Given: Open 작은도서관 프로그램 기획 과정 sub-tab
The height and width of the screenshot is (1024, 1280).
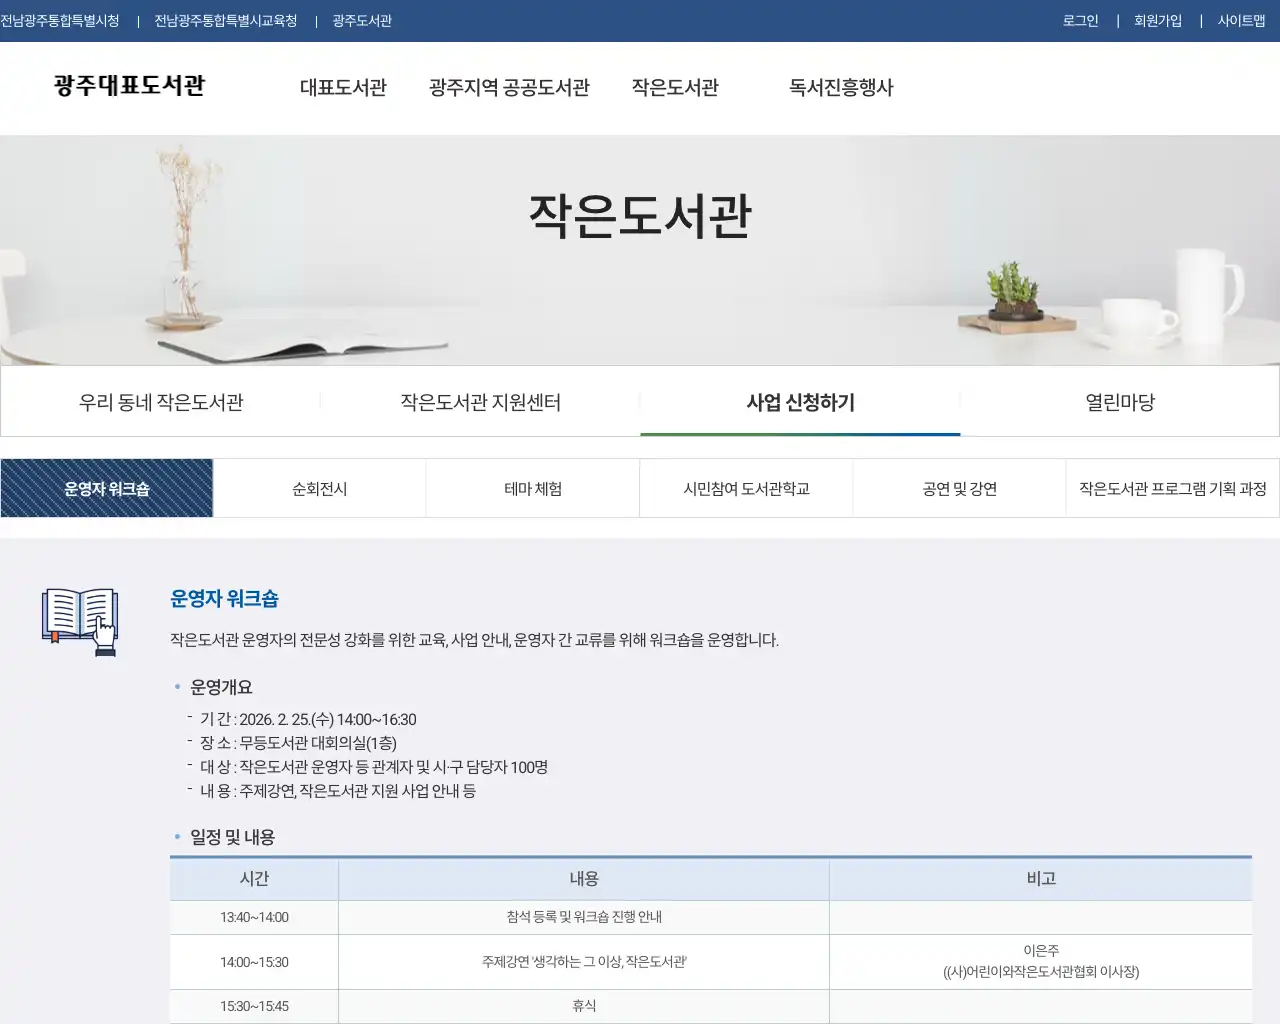Looking at the screenshot, I should 1172,488.
